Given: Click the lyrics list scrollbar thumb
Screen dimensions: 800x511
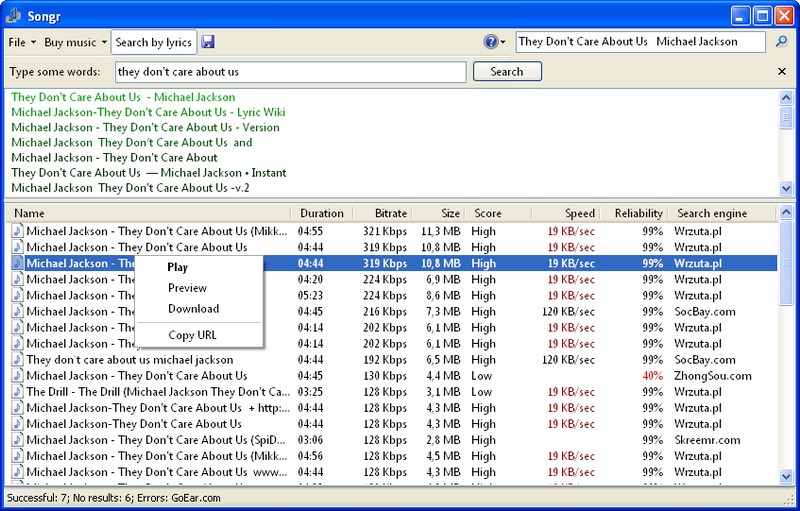Looking at the screenshot, I should coord(786,117).
